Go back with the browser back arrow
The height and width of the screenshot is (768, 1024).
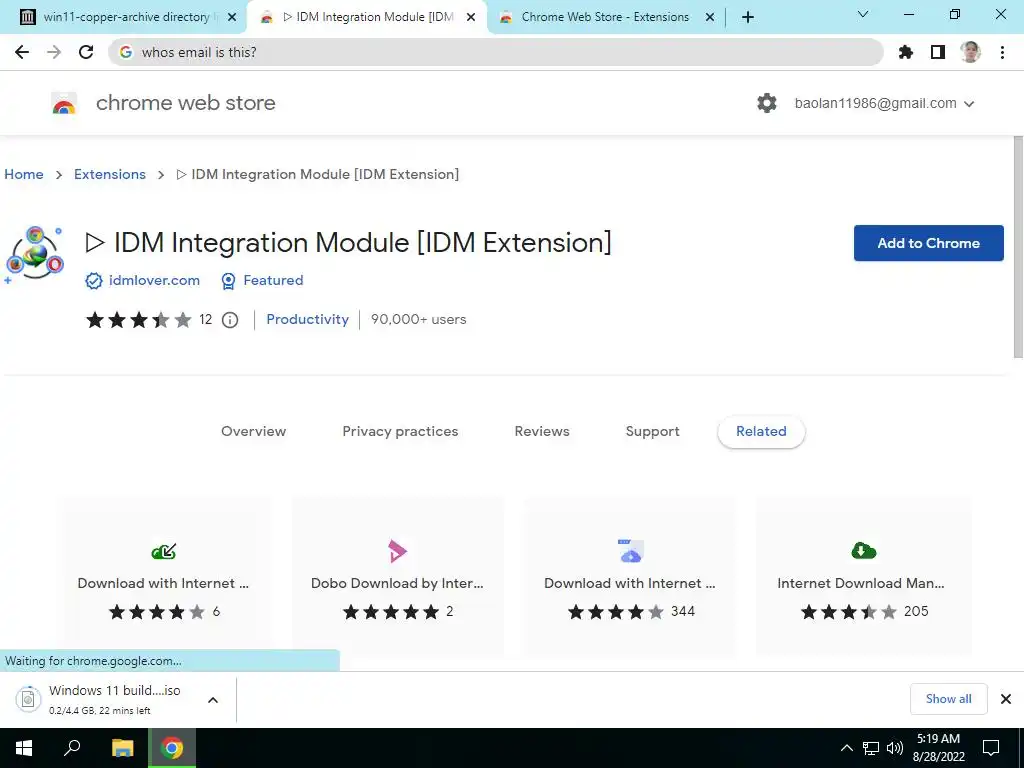point(22,52)
